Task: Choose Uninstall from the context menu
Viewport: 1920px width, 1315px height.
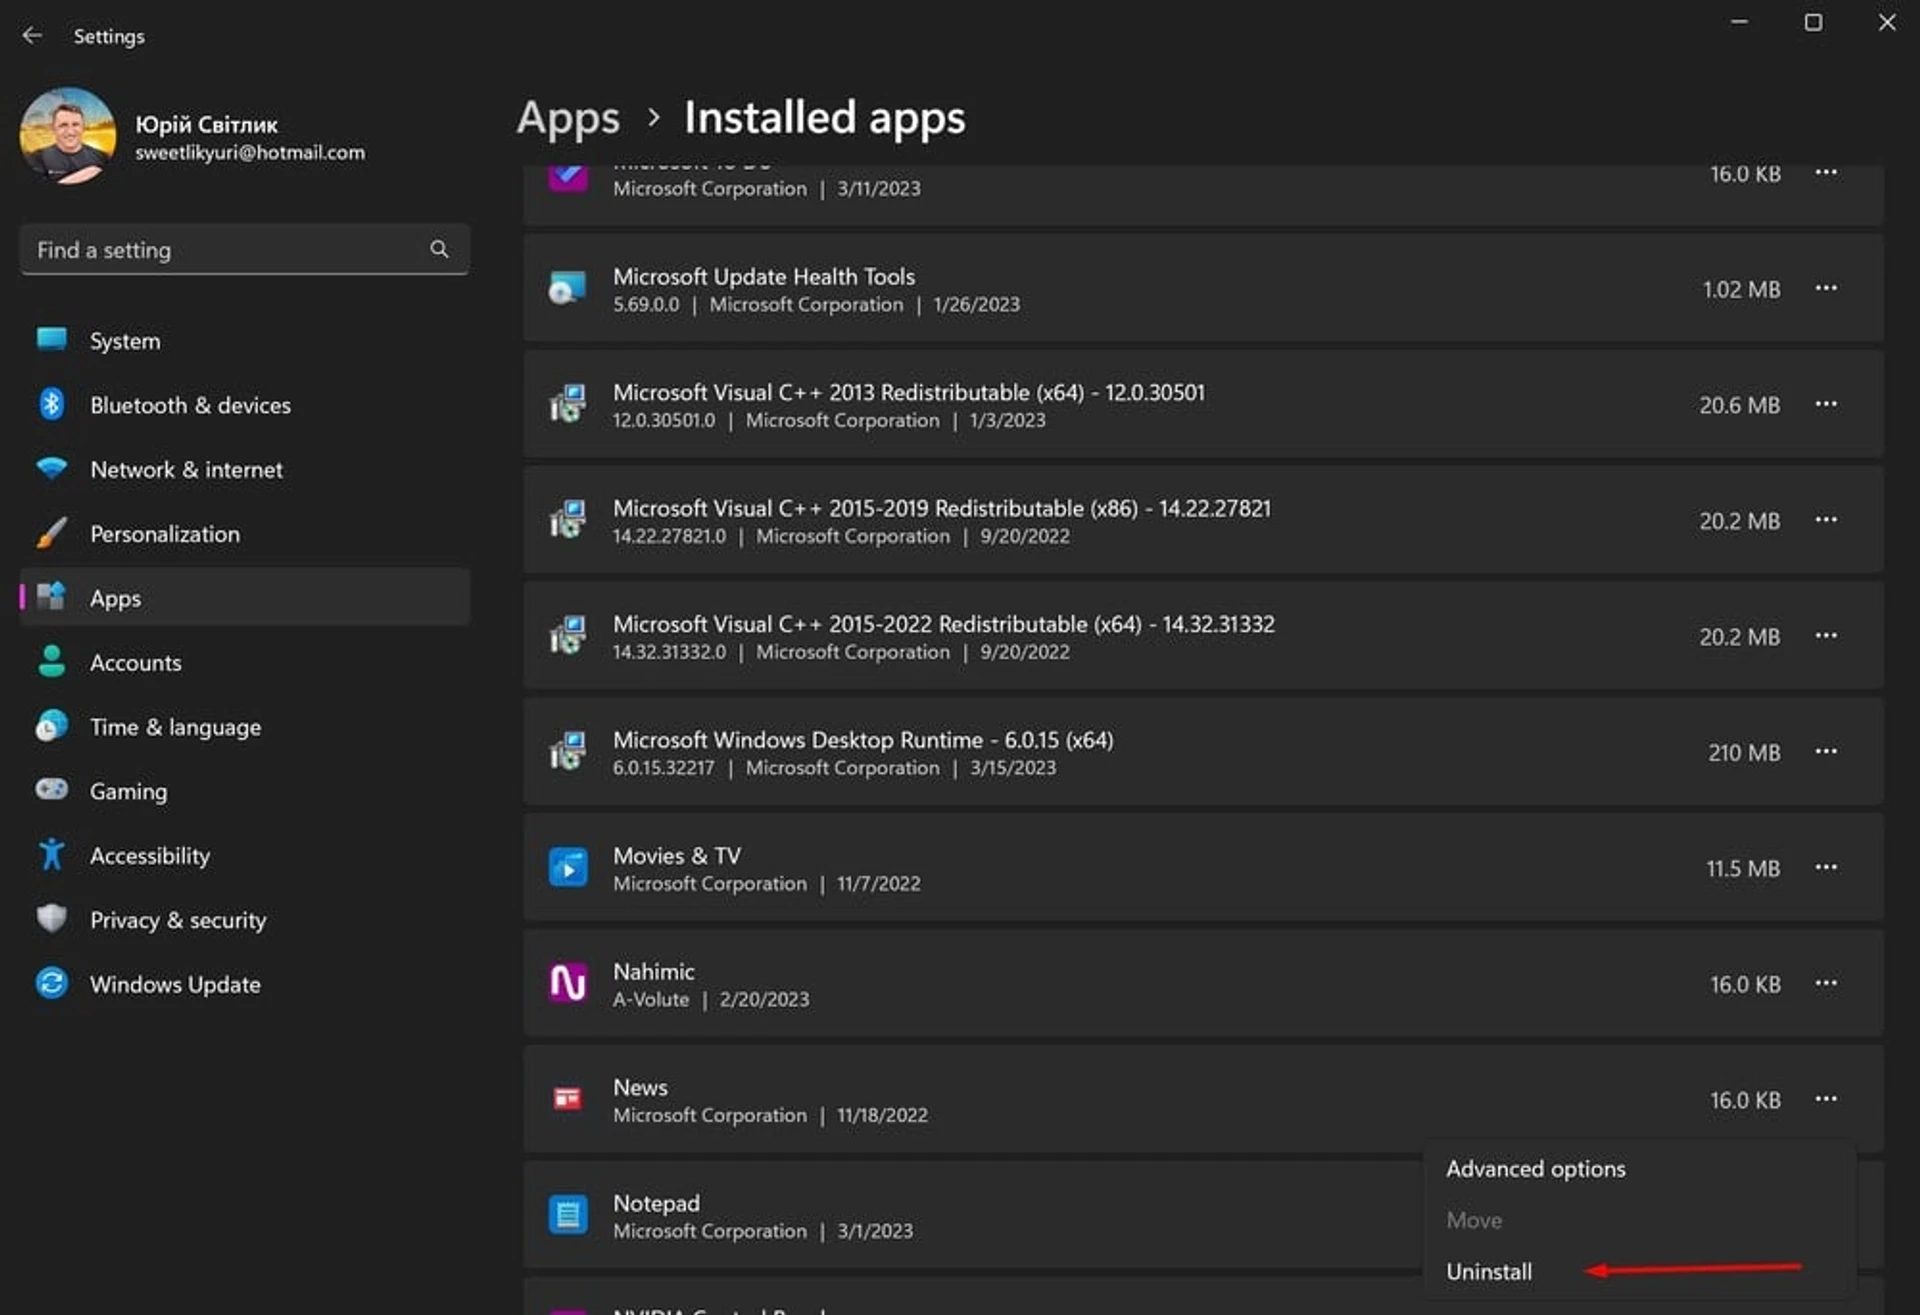Action: point(1640,1272)
